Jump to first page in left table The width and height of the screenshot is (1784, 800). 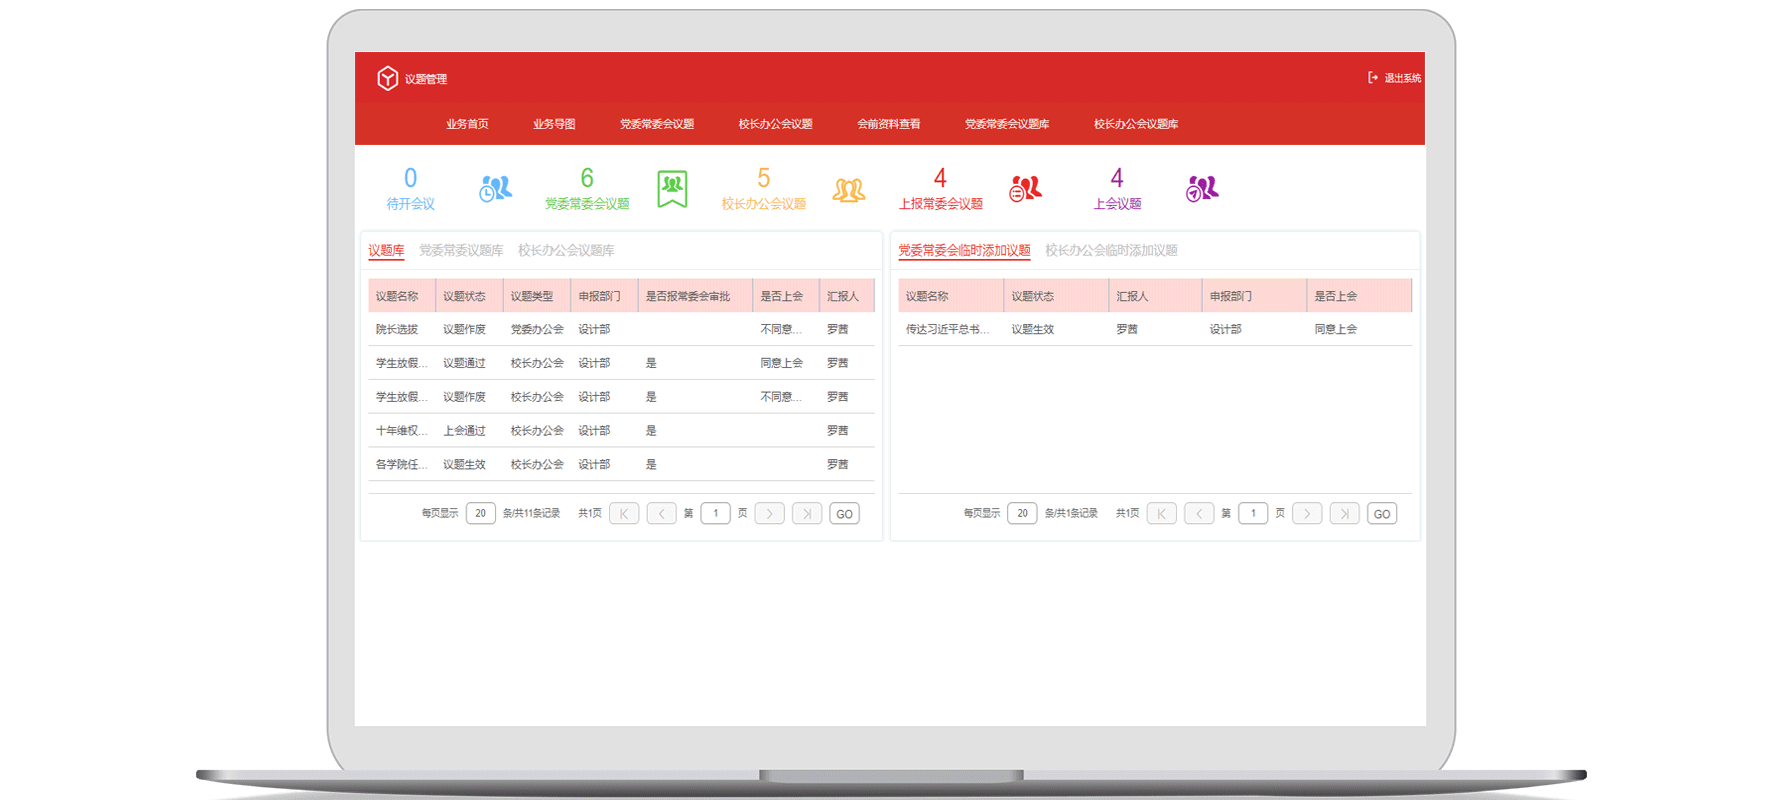pyautogui.click(x=624, y=514)
